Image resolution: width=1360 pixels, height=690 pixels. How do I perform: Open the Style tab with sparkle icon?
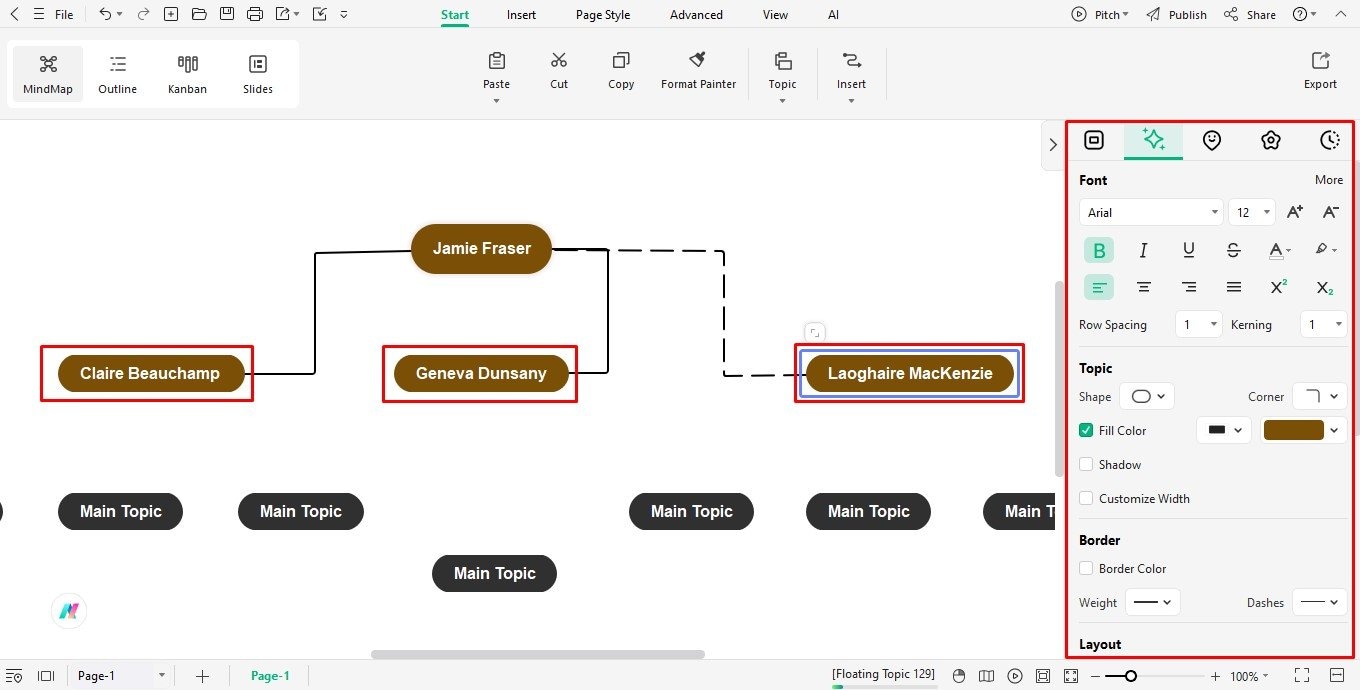coord(1153,140)
